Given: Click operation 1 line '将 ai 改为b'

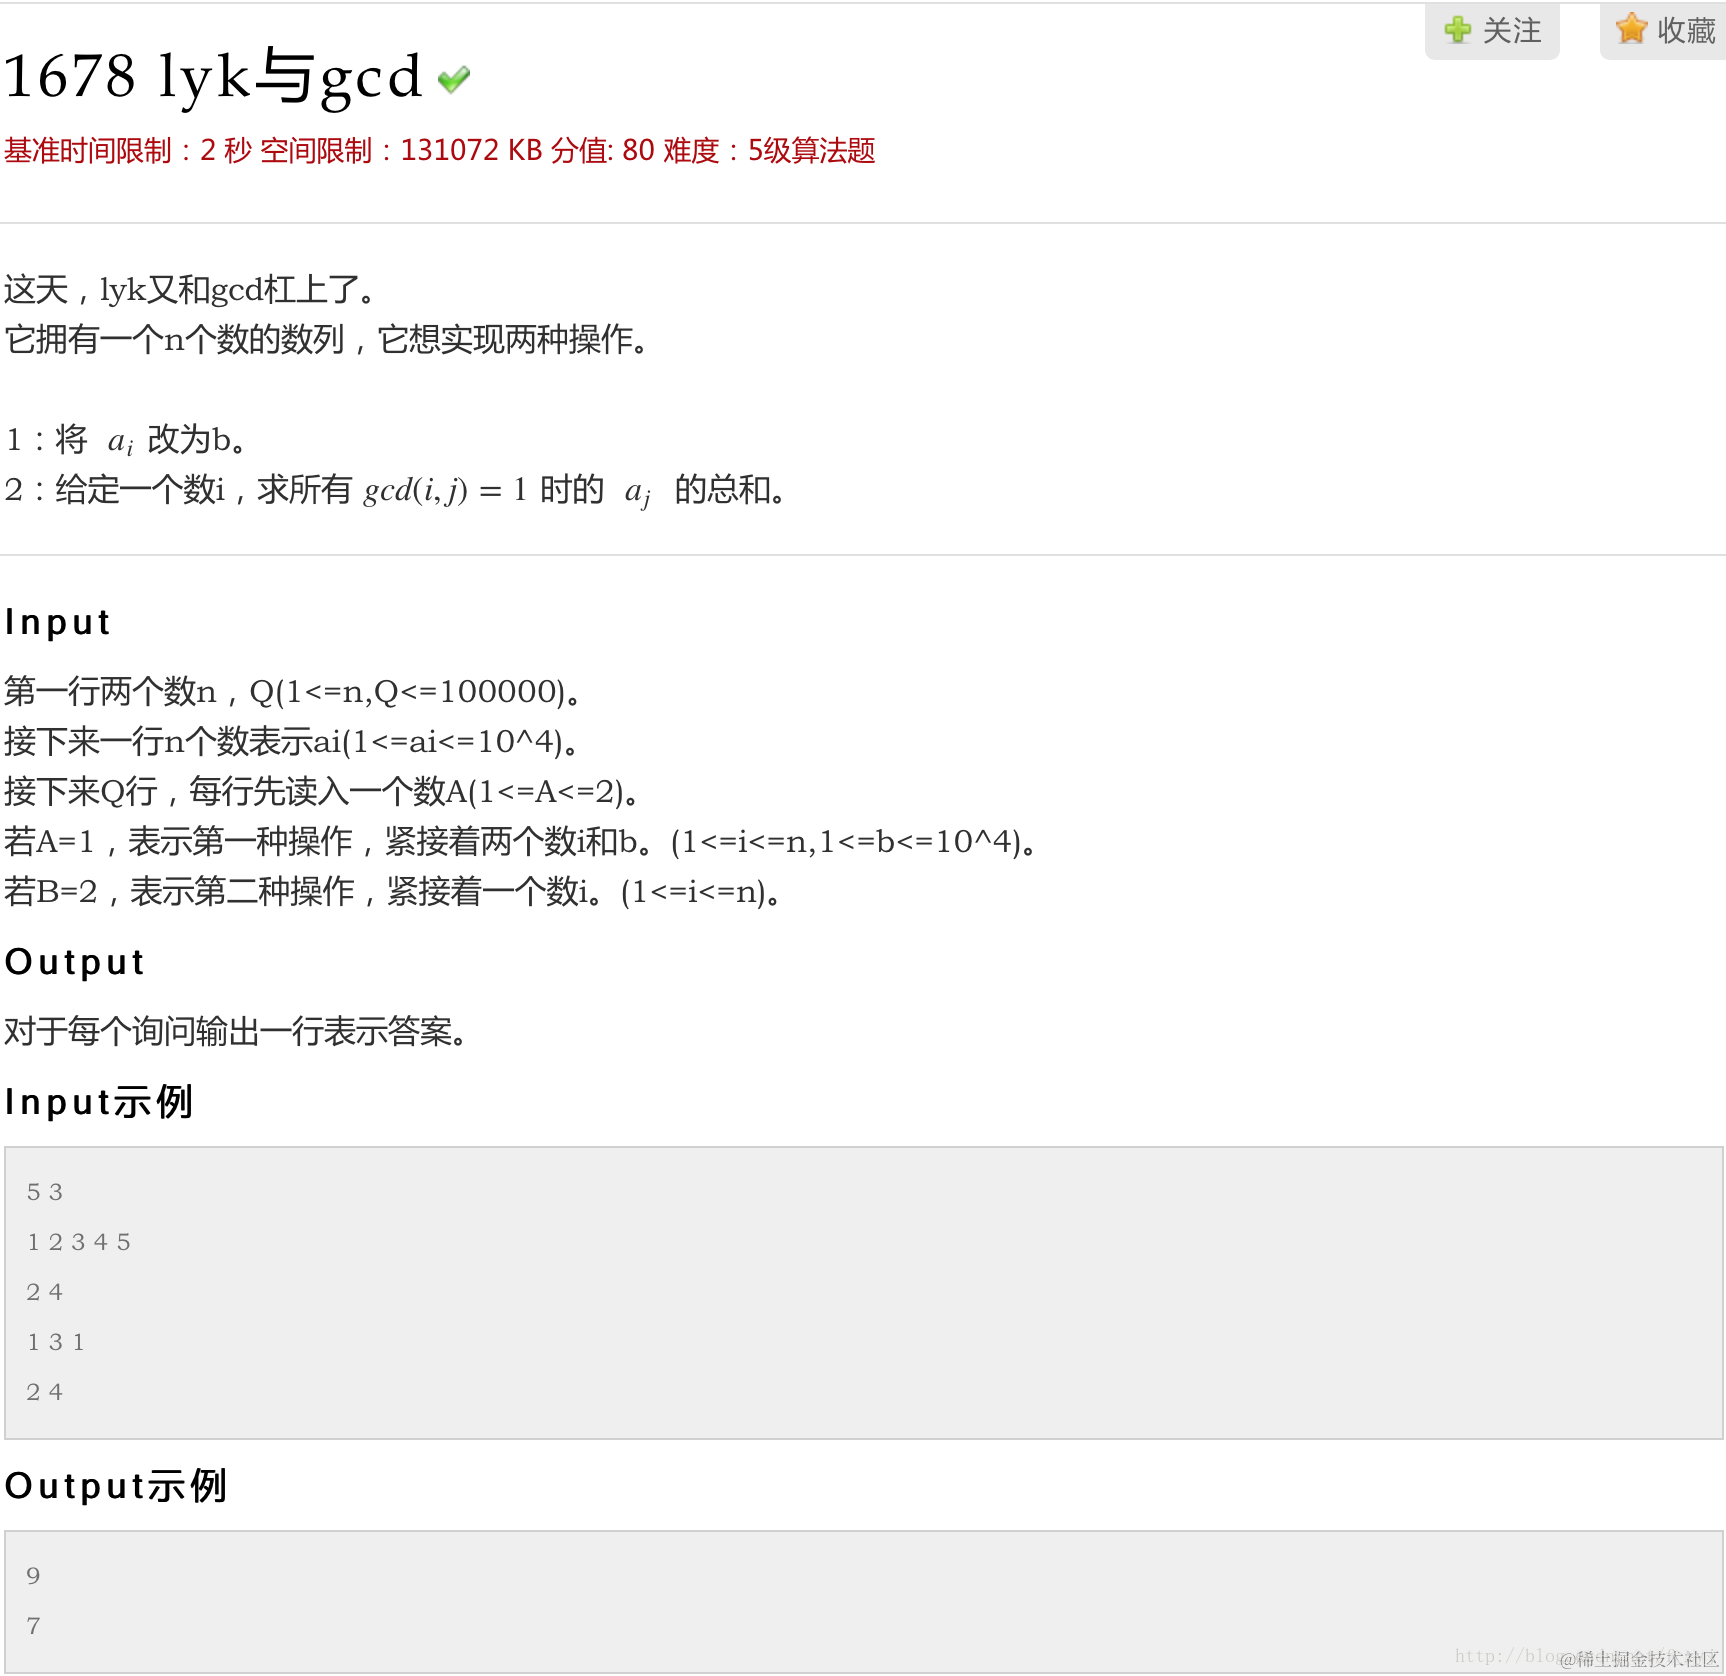Looking at the screenshot, I should point(126,440).
